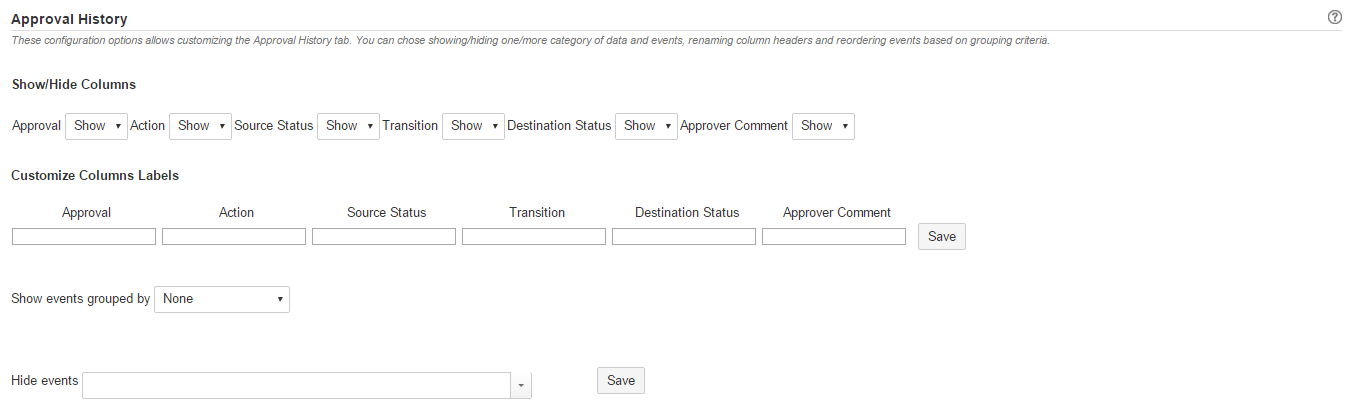This screenshot has width=1354, height=414.
Task: Save the customized column labels
Action: tap(942, 237)
